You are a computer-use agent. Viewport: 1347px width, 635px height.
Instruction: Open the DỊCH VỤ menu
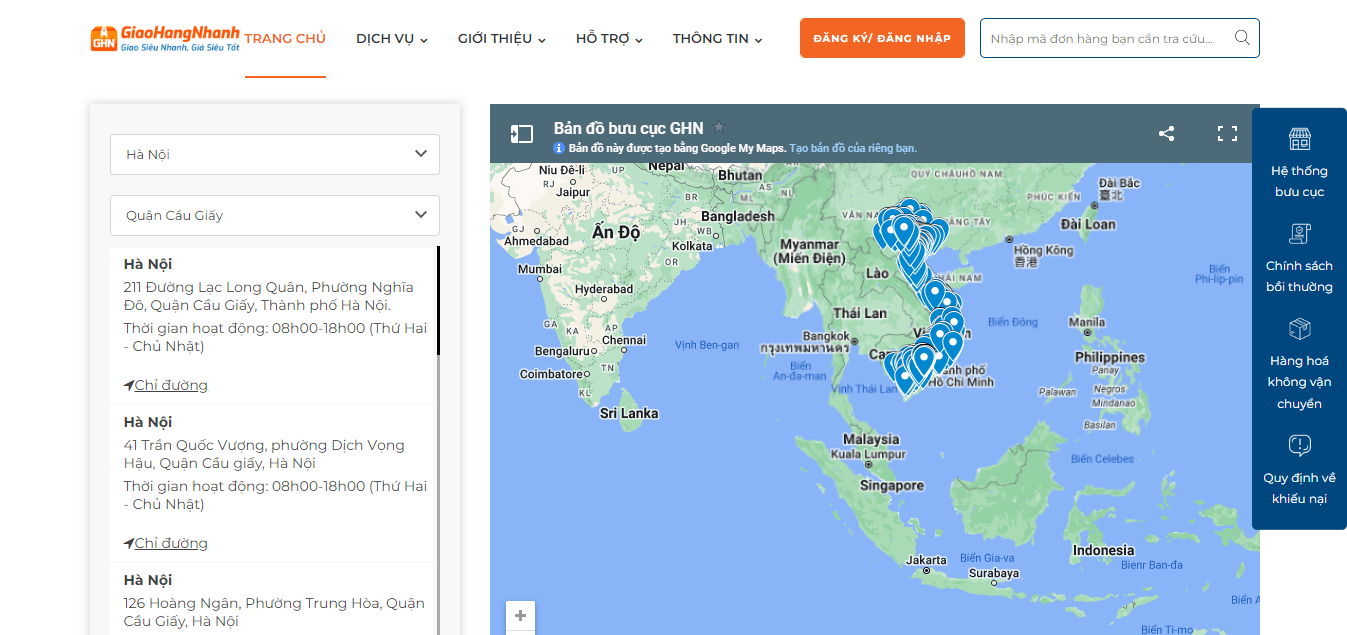pyautogui.click(x=392, y=39)
